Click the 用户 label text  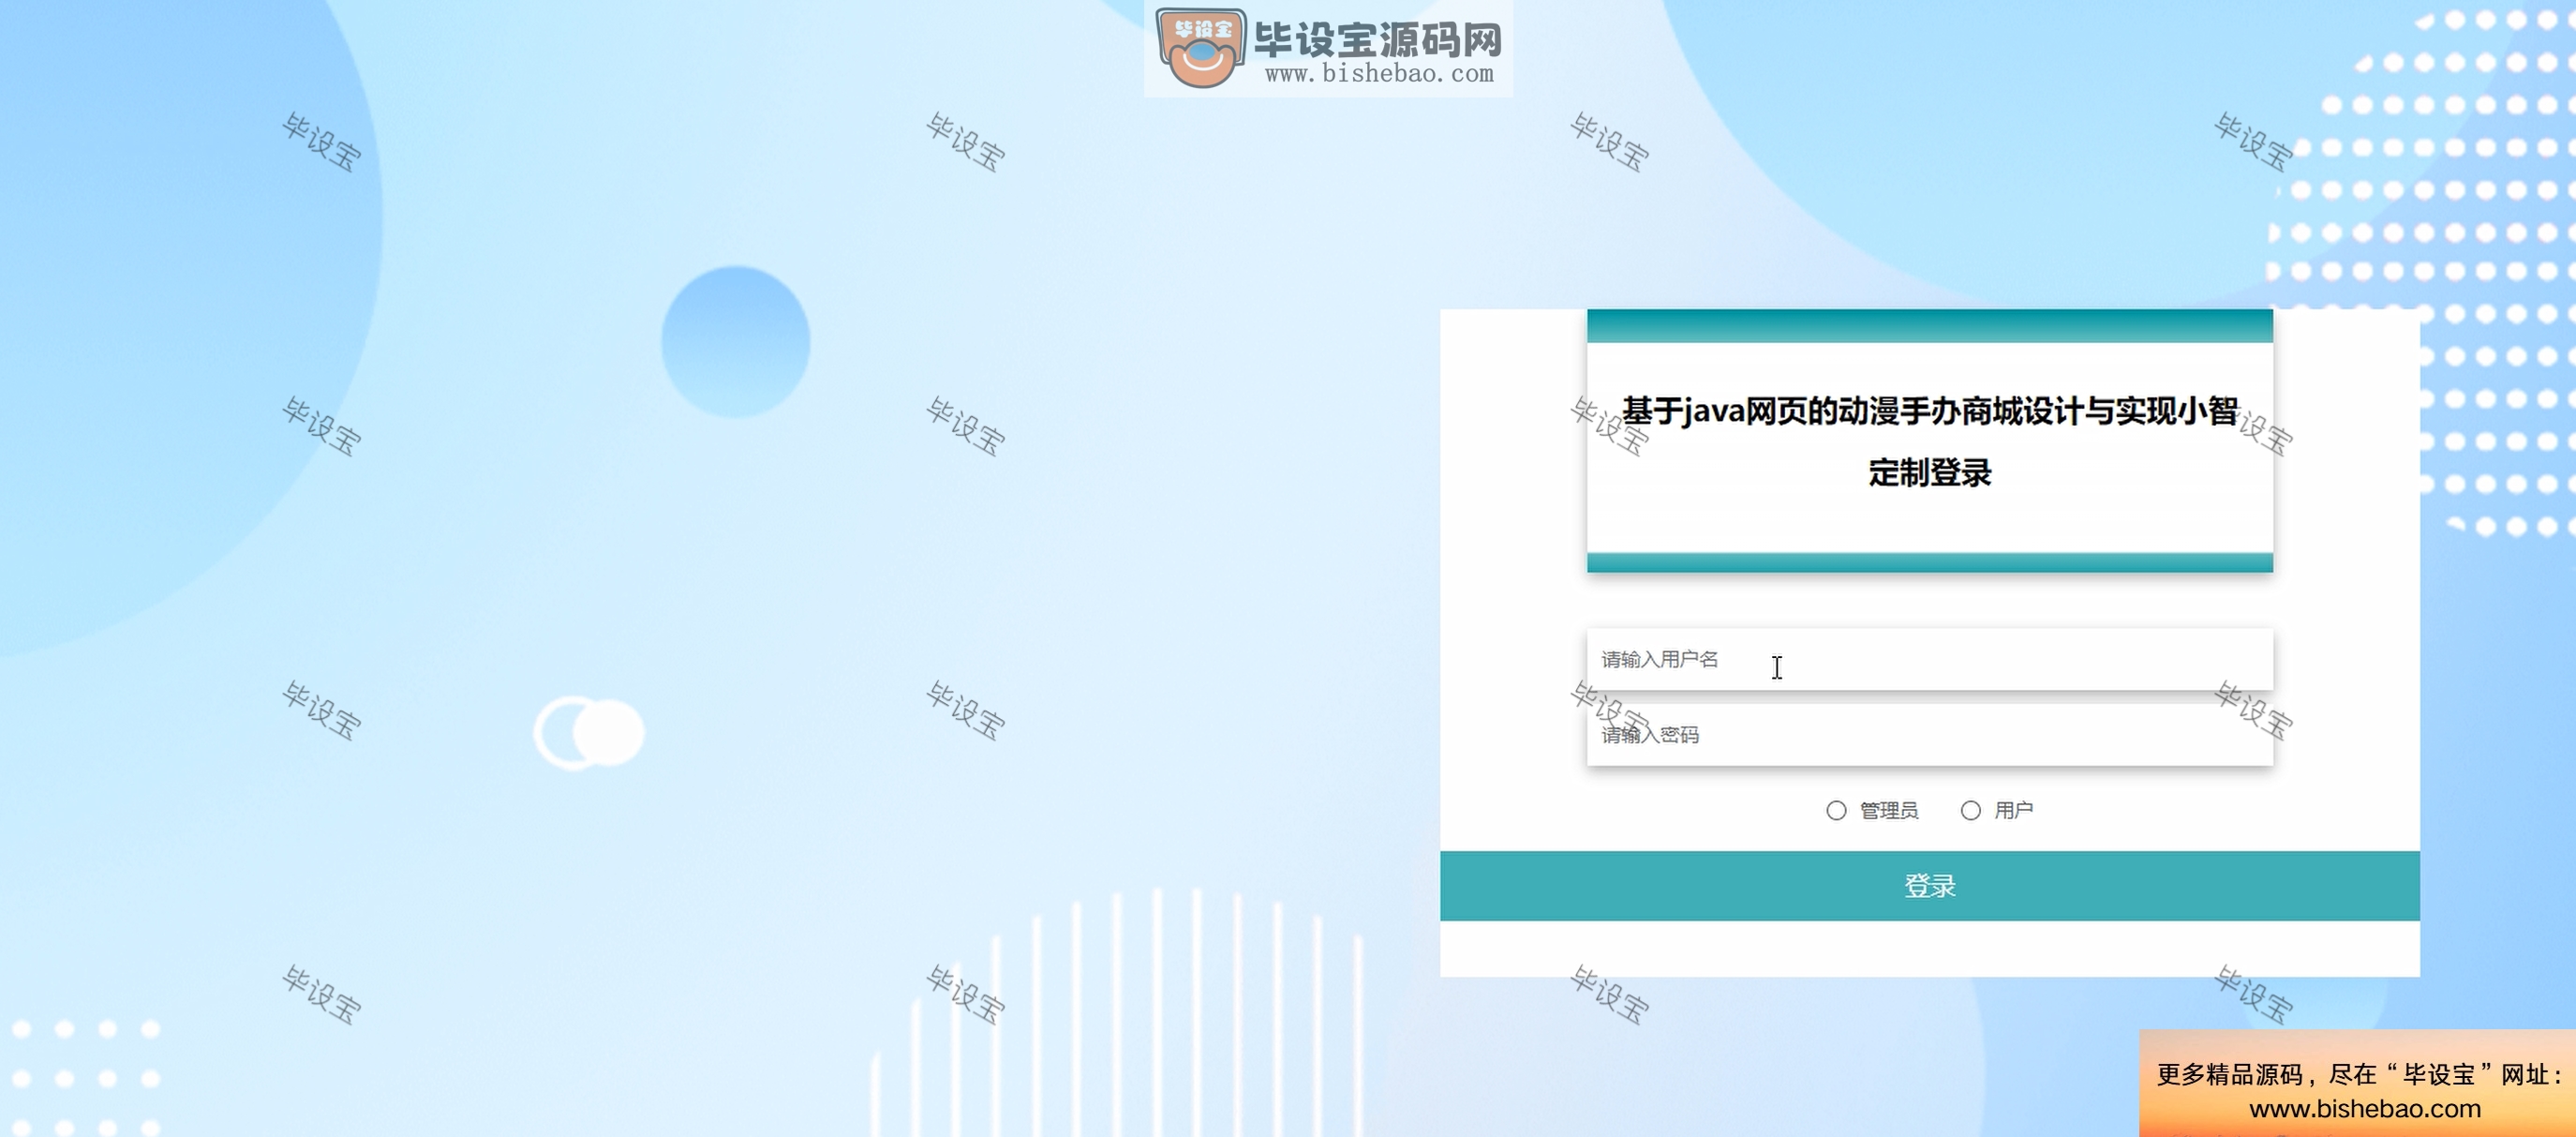point(2013,810)
